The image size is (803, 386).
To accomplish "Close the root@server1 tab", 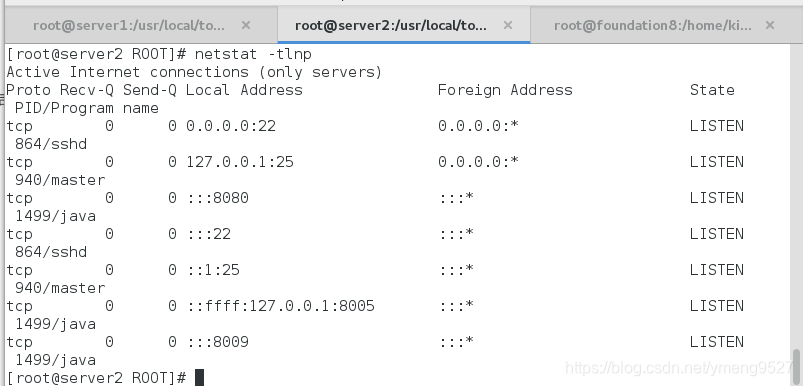I will point(246,25).
